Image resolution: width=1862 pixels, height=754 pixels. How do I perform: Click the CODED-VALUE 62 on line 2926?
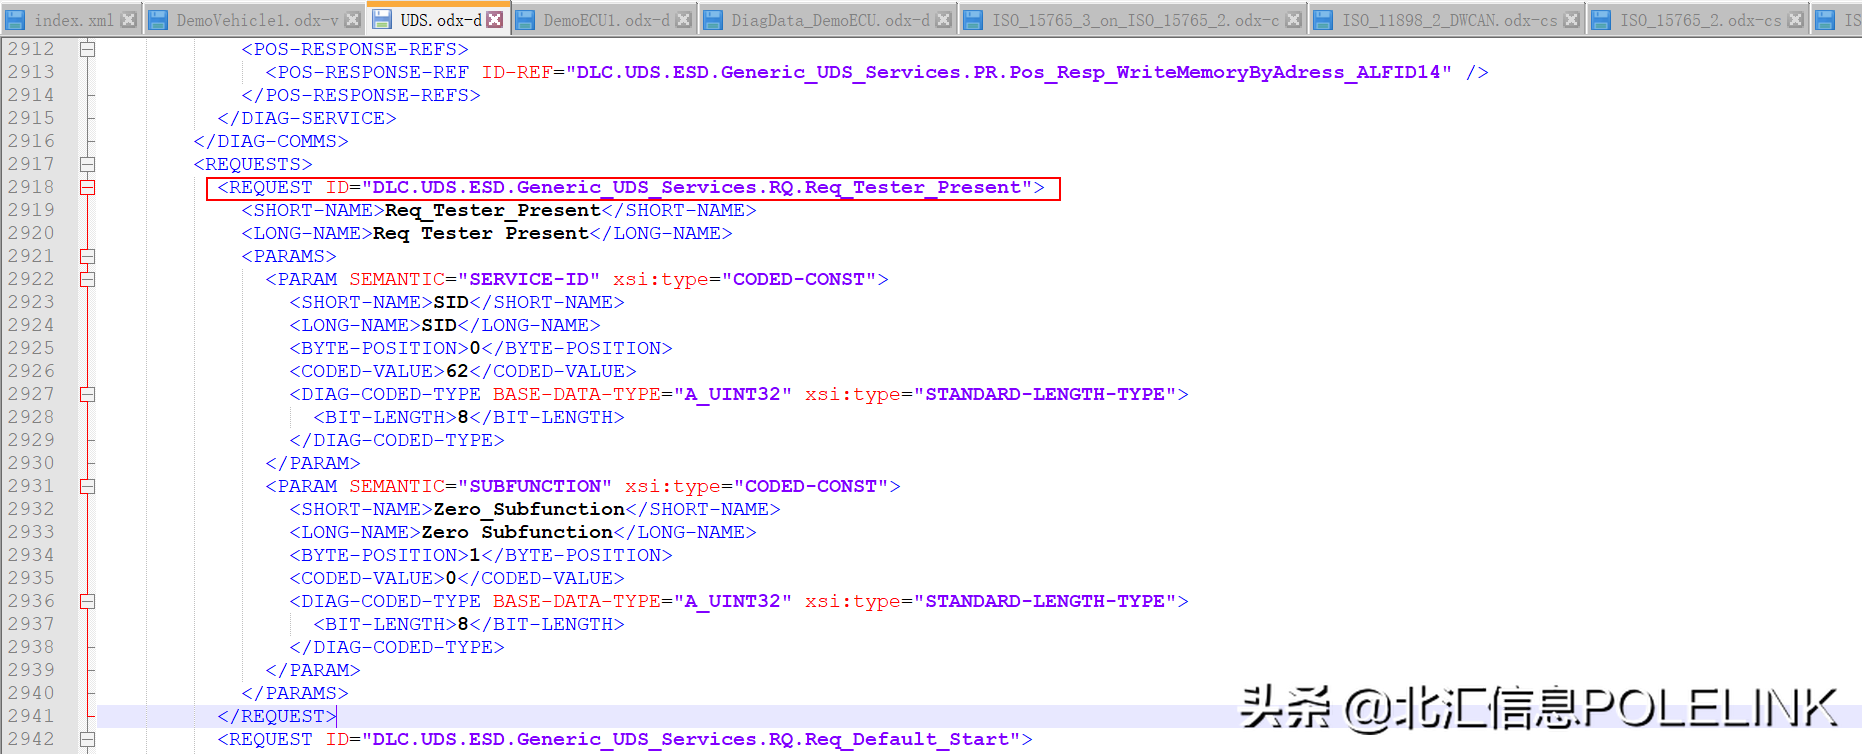[457, 371]
